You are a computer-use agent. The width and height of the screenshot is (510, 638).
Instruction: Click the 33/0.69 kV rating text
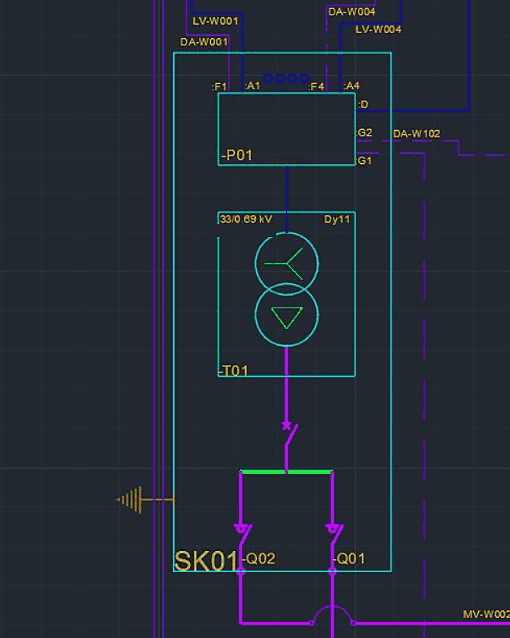tap(246, 219)
